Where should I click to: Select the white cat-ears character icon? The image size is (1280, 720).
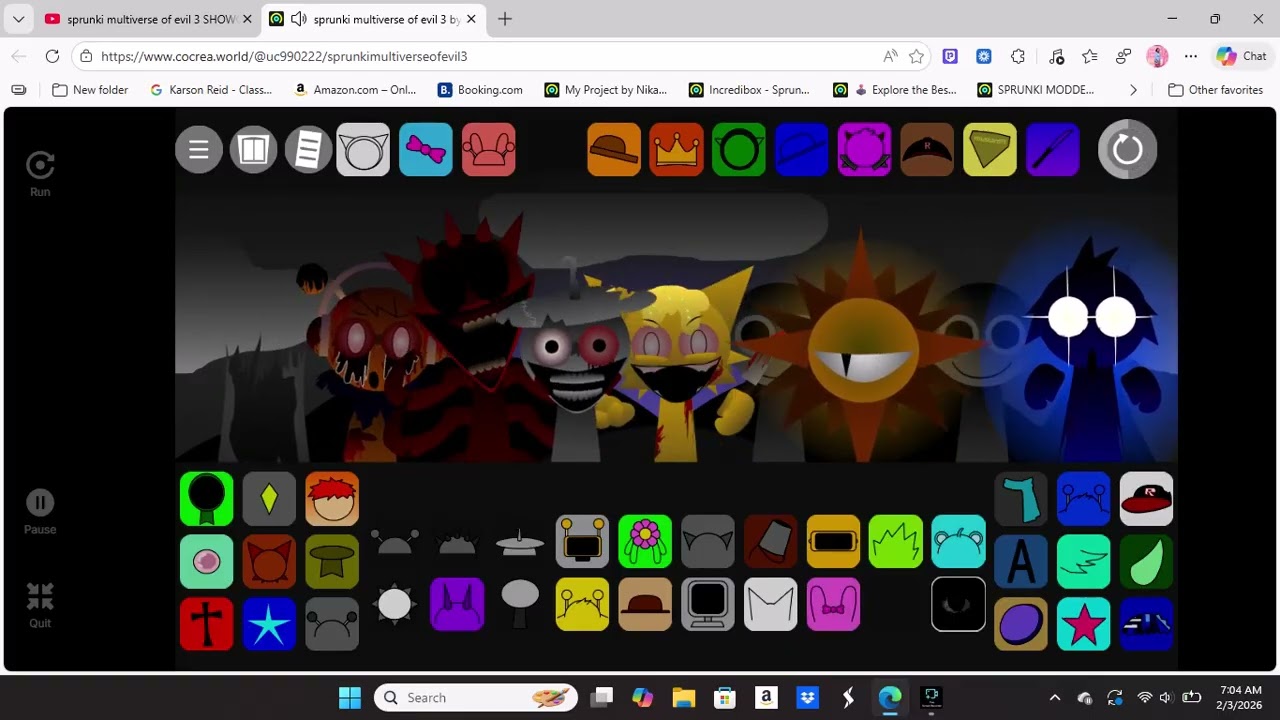[363, 150]
